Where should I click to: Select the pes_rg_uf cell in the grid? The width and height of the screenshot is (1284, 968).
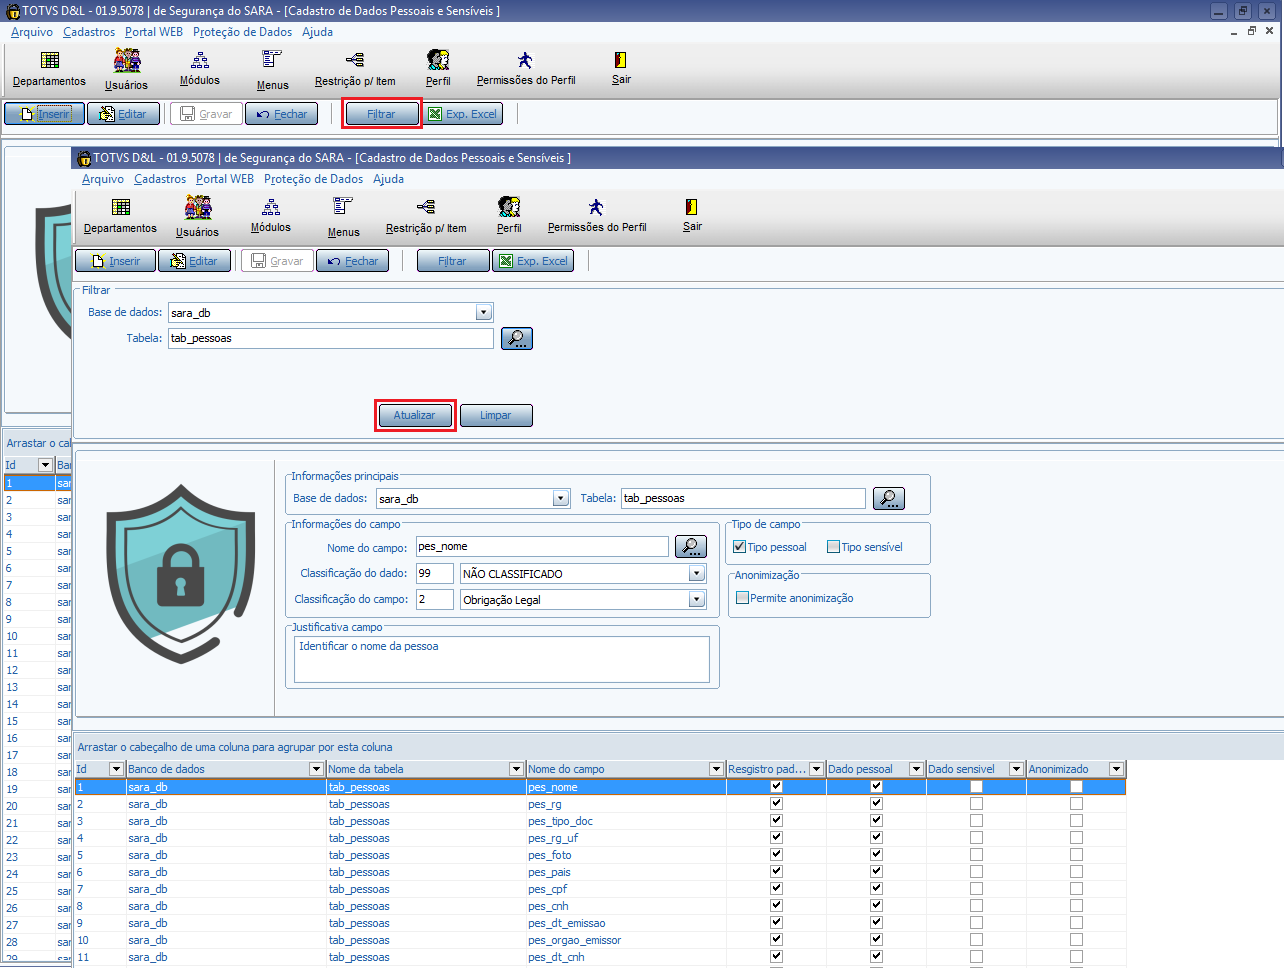point(626,838)
